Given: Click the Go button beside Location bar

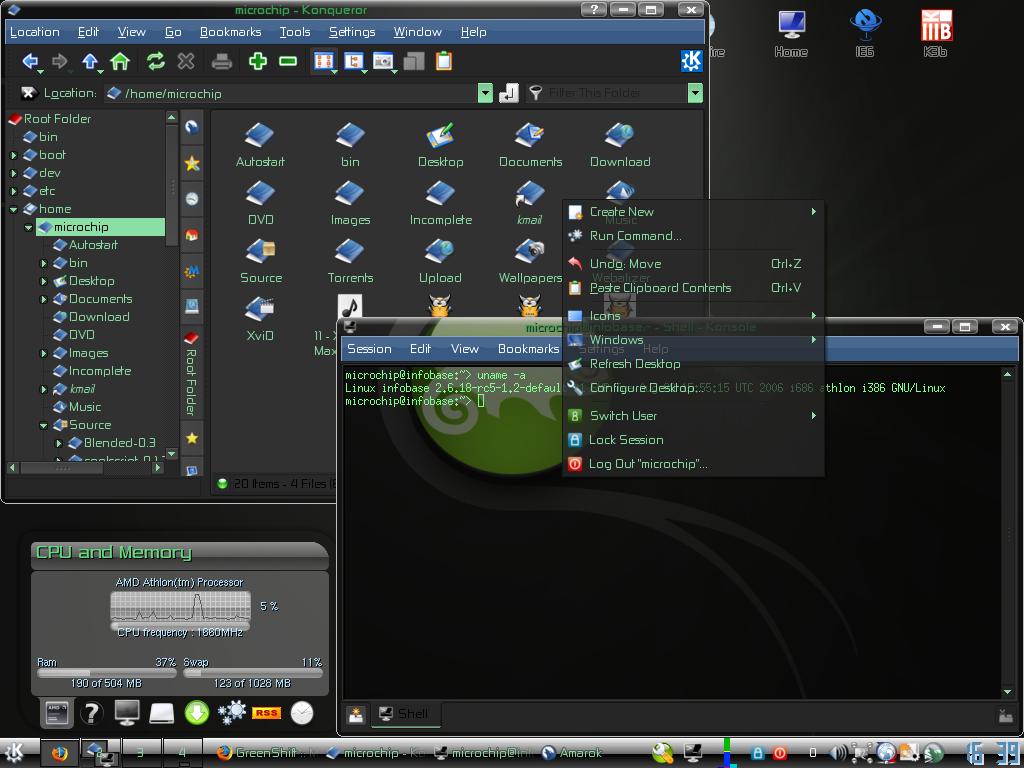Looking at the screenshot, I should [509, 93].
